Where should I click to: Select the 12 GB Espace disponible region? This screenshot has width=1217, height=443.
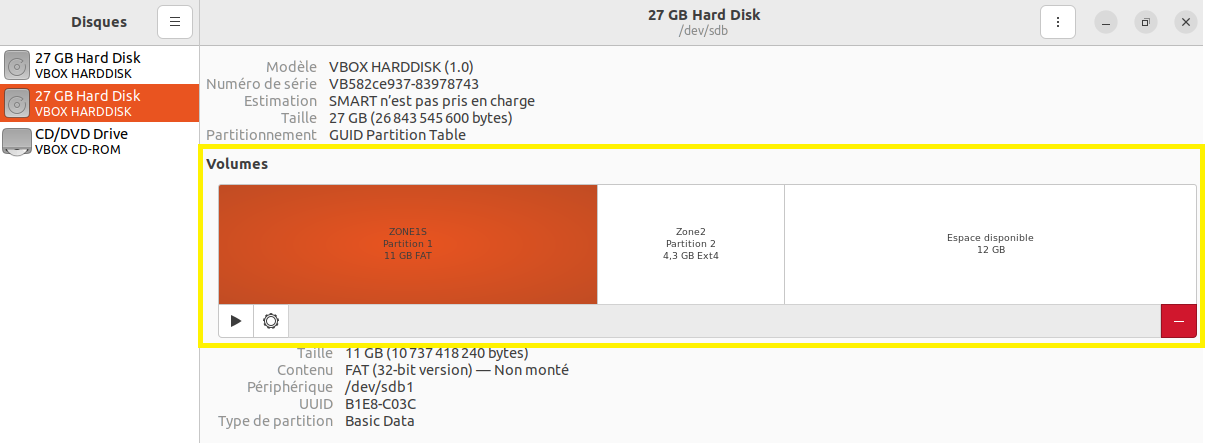(989, 244)
